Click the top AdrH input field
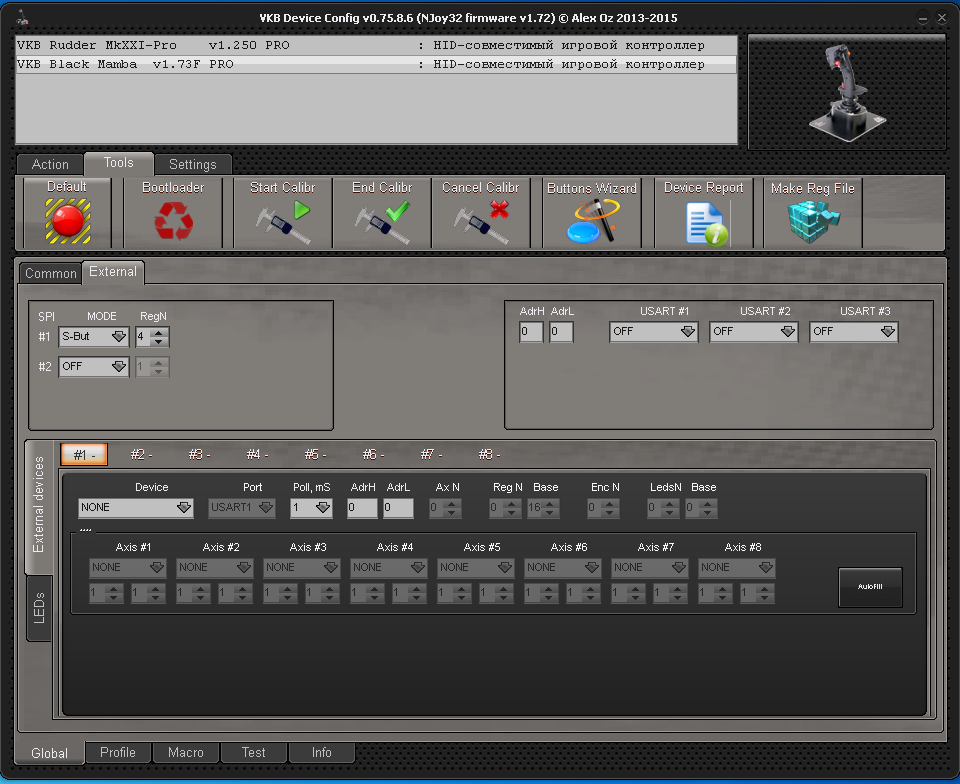 click(x=531, y=332)
